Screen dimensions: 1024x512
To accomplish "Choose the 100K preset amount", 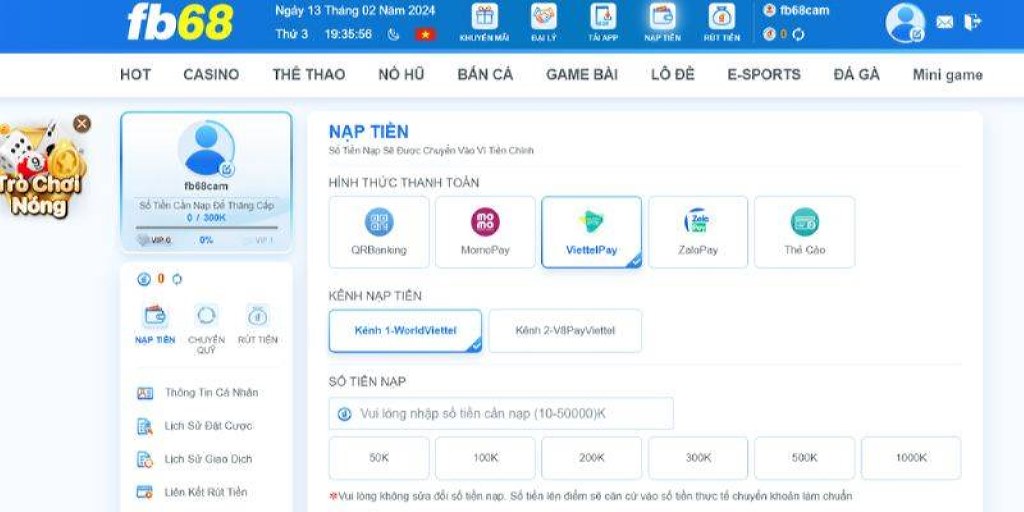I will coord(485,458).
